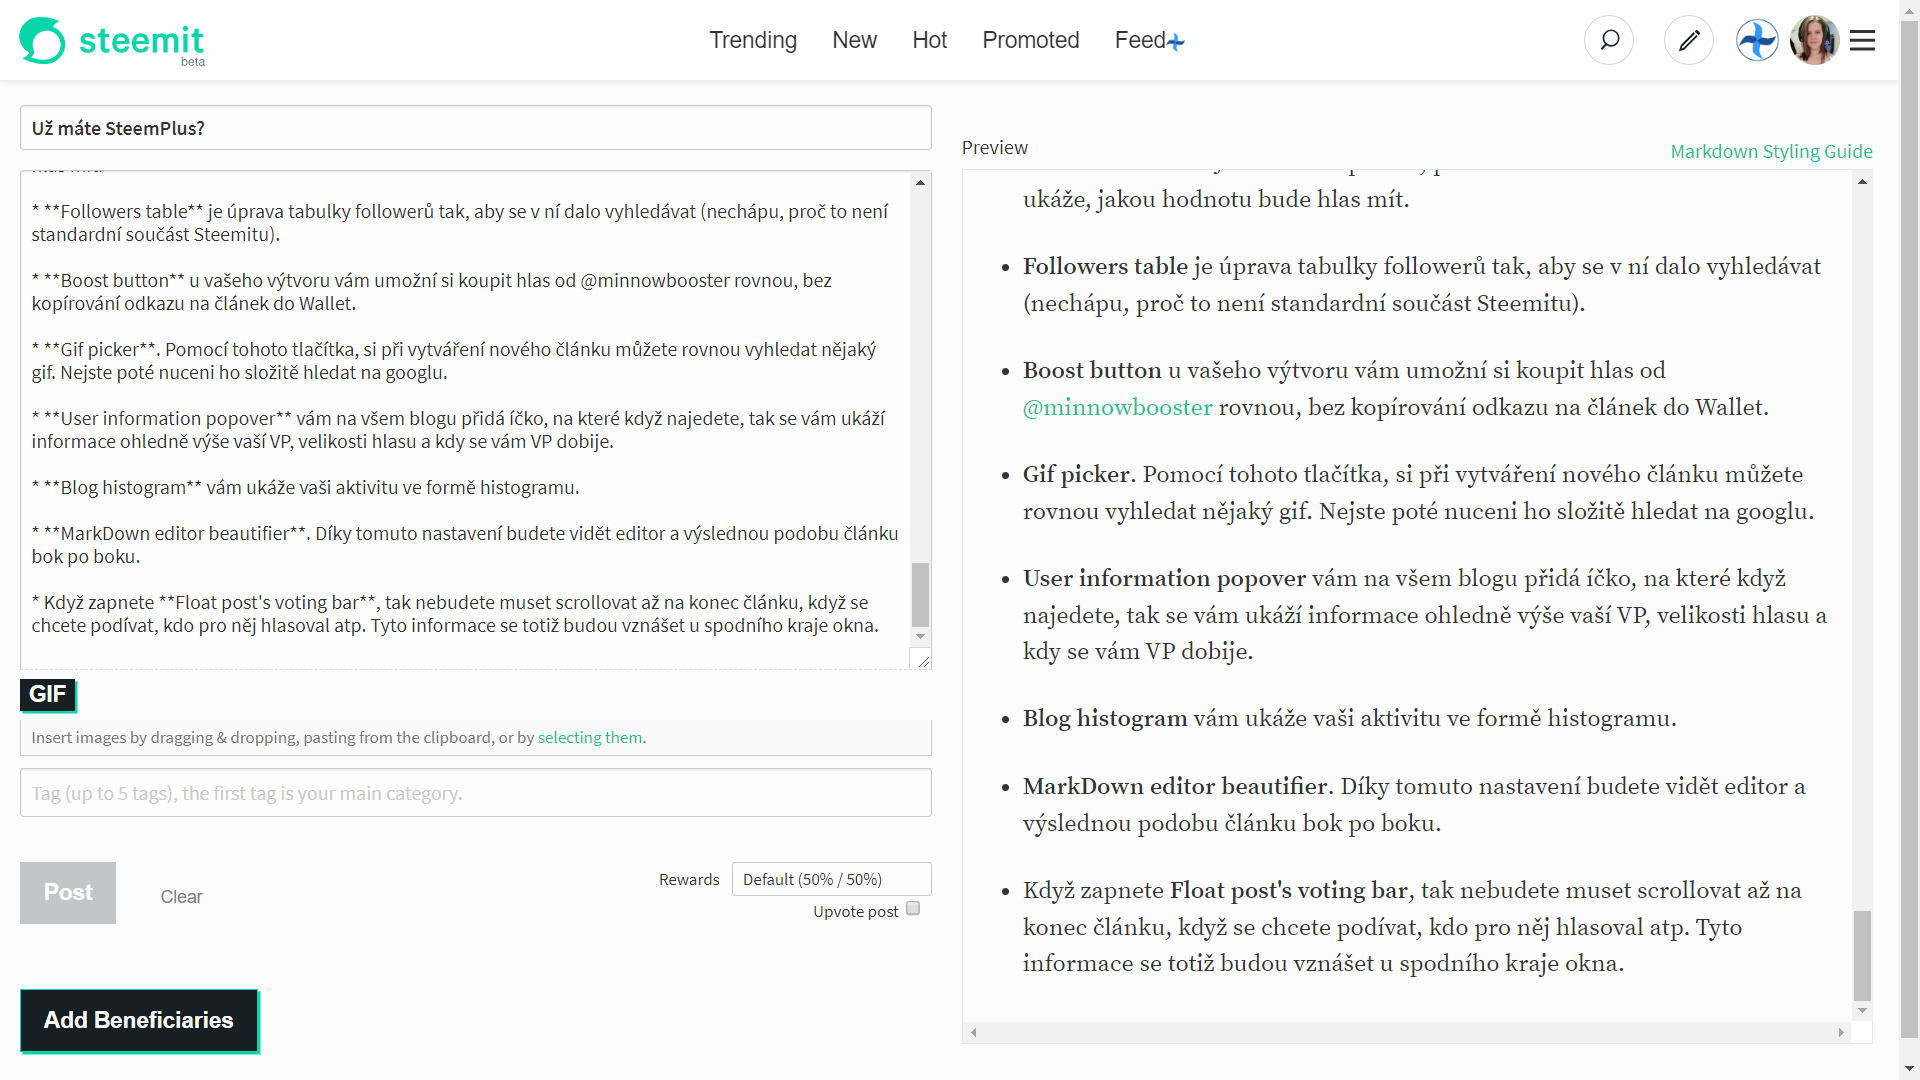
Task: Click the editor textarea resize handle
Action: coord(922,660)
